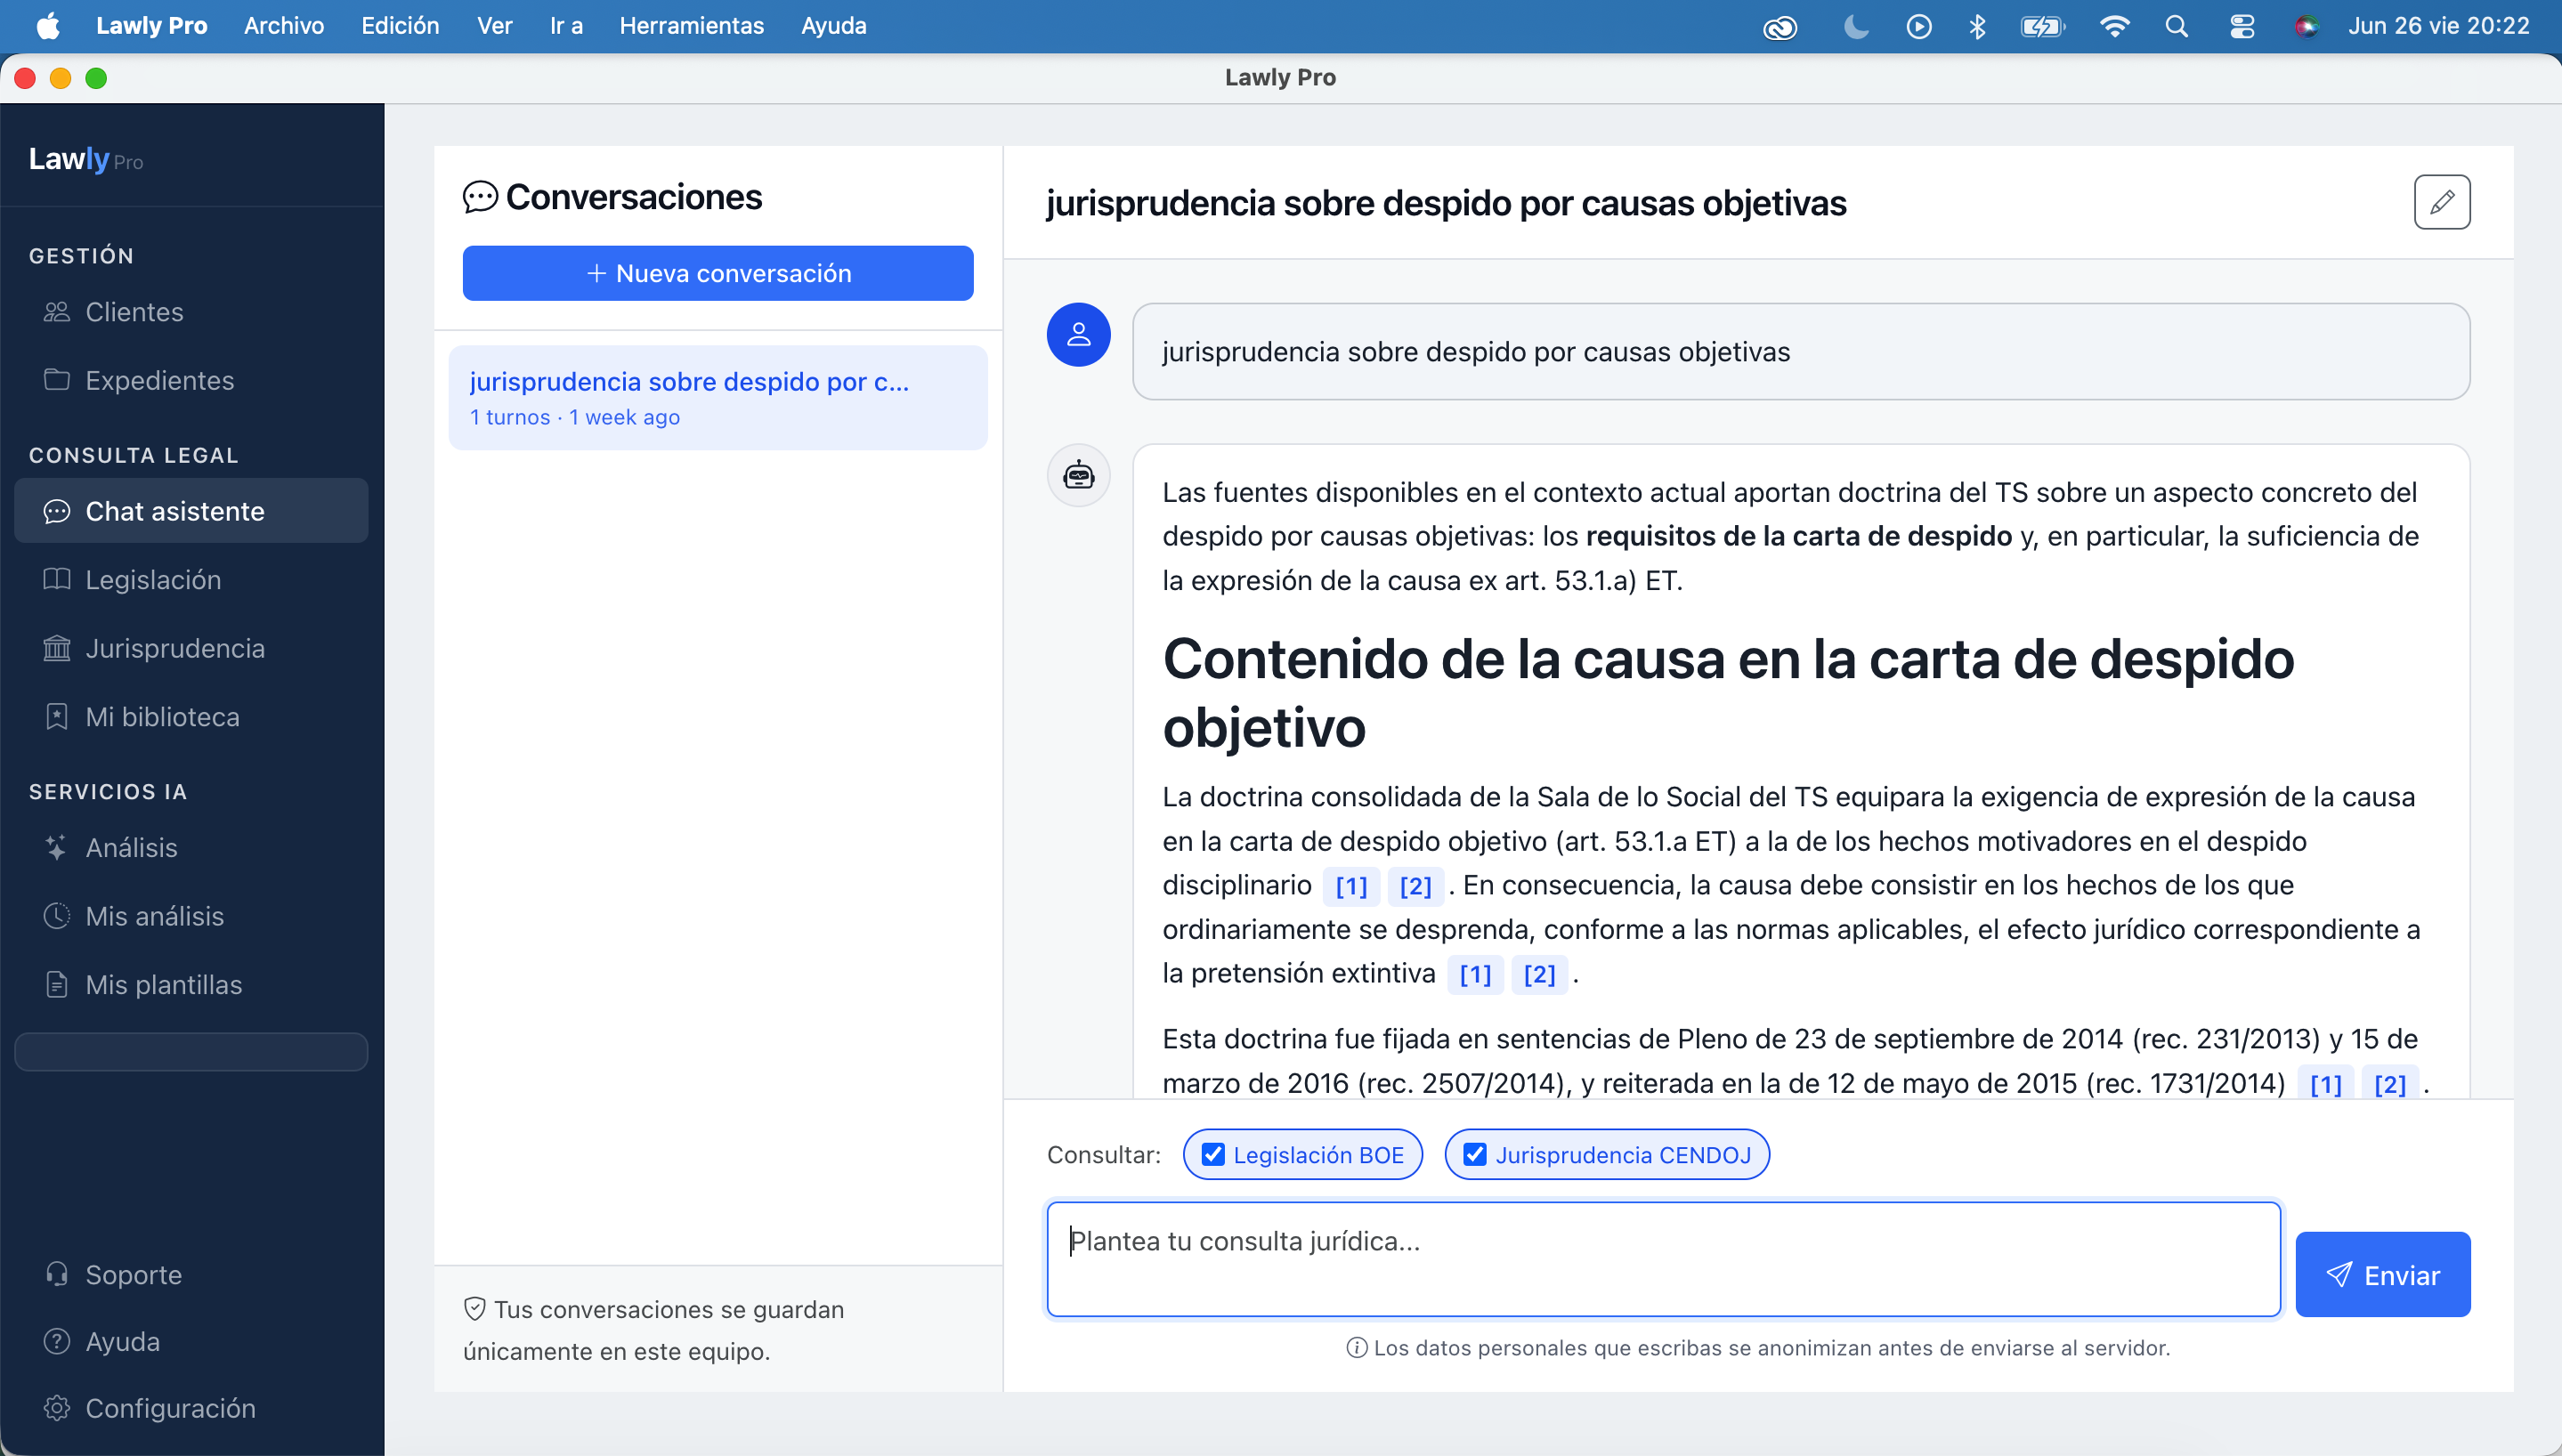Open the Apple menu
Image resolution: width=2562 pixels, height=1456 pixels.
pyautogui.click(x=48, y=26)
